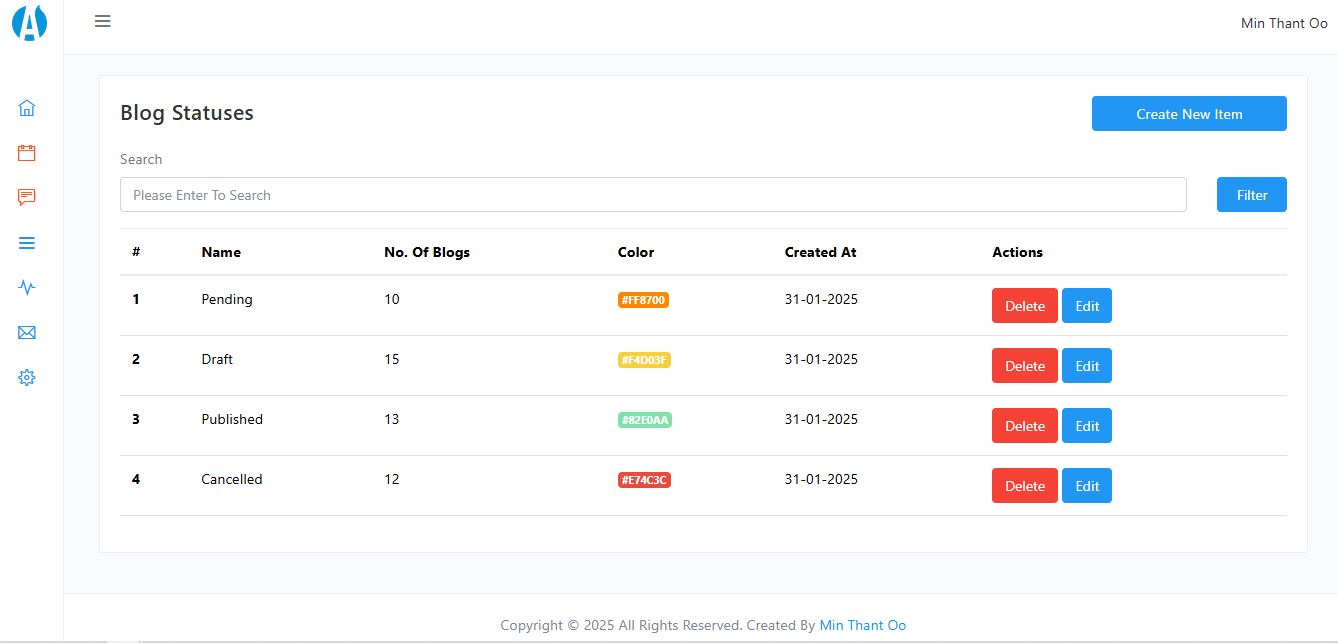Open Min Thant Oo user menu
This screenshot has width=1338, height=643.
click(x=1284, y=23)
